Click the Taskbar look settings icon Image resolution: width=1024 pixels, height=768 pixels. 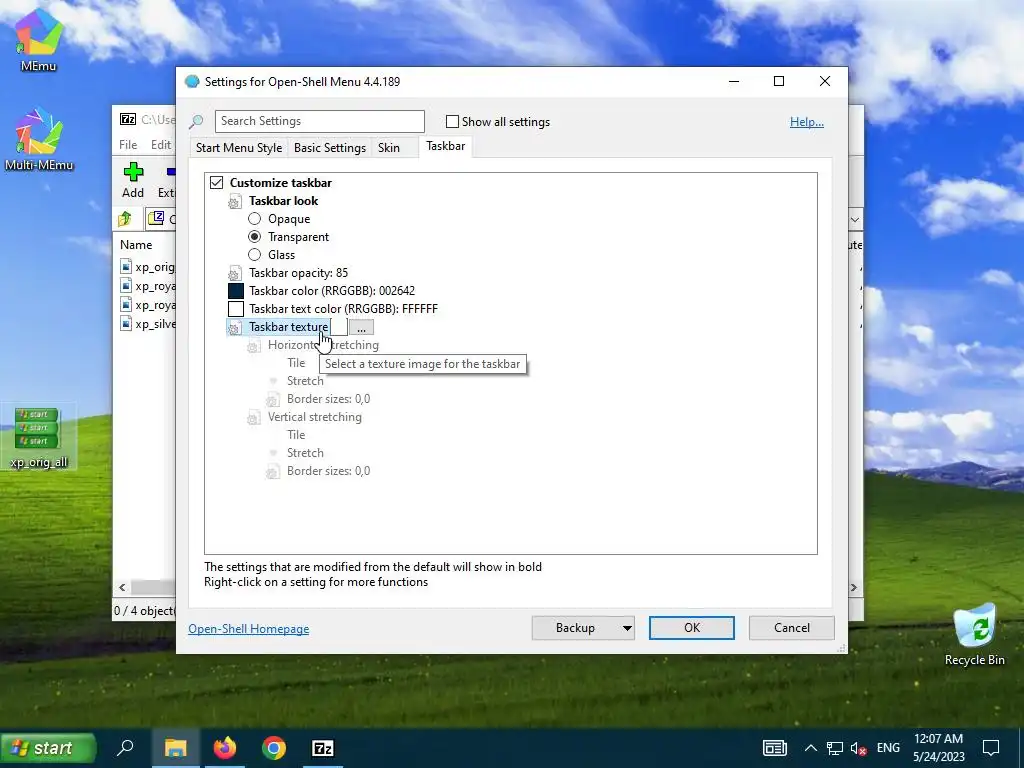(x=234, y=202)
